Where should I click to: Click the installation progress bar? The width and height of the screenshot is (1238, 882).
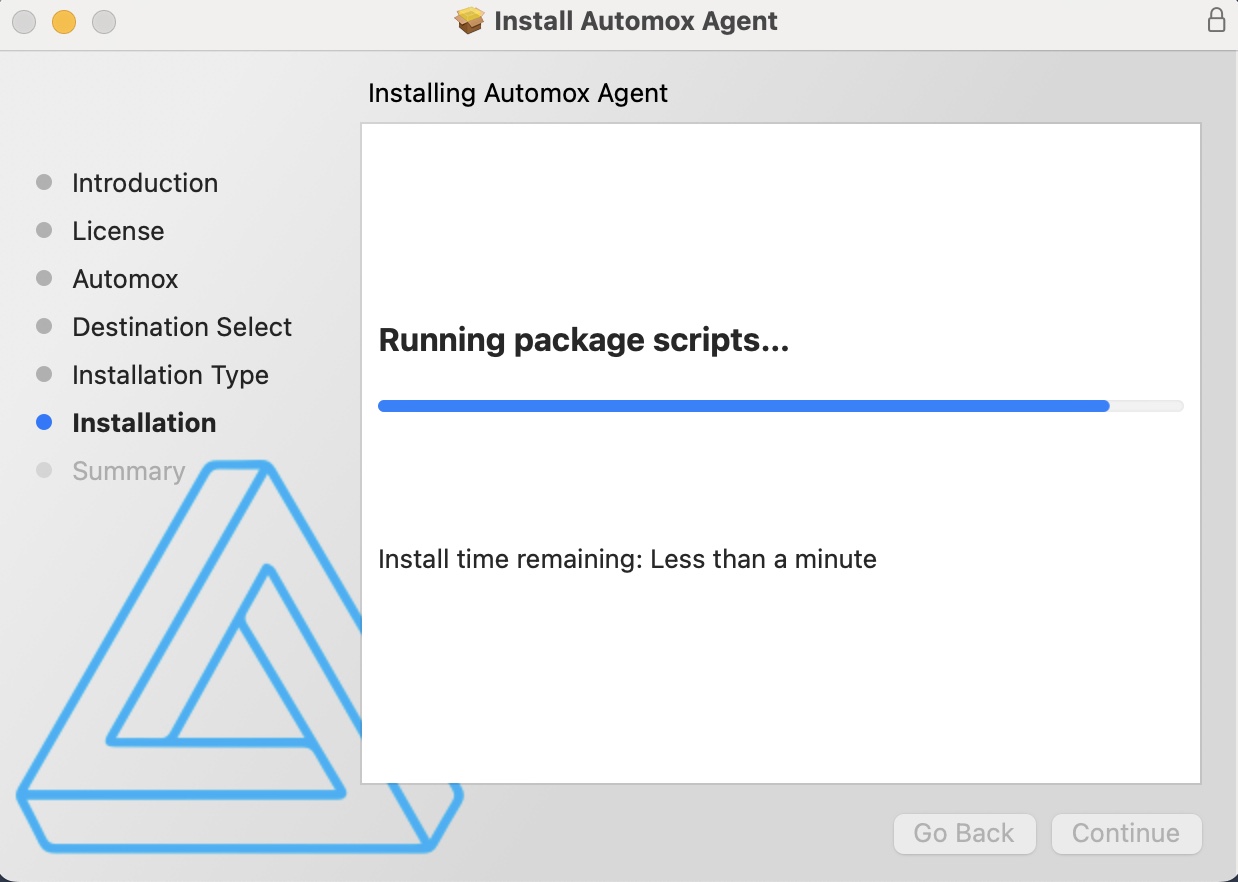[780, 406]
